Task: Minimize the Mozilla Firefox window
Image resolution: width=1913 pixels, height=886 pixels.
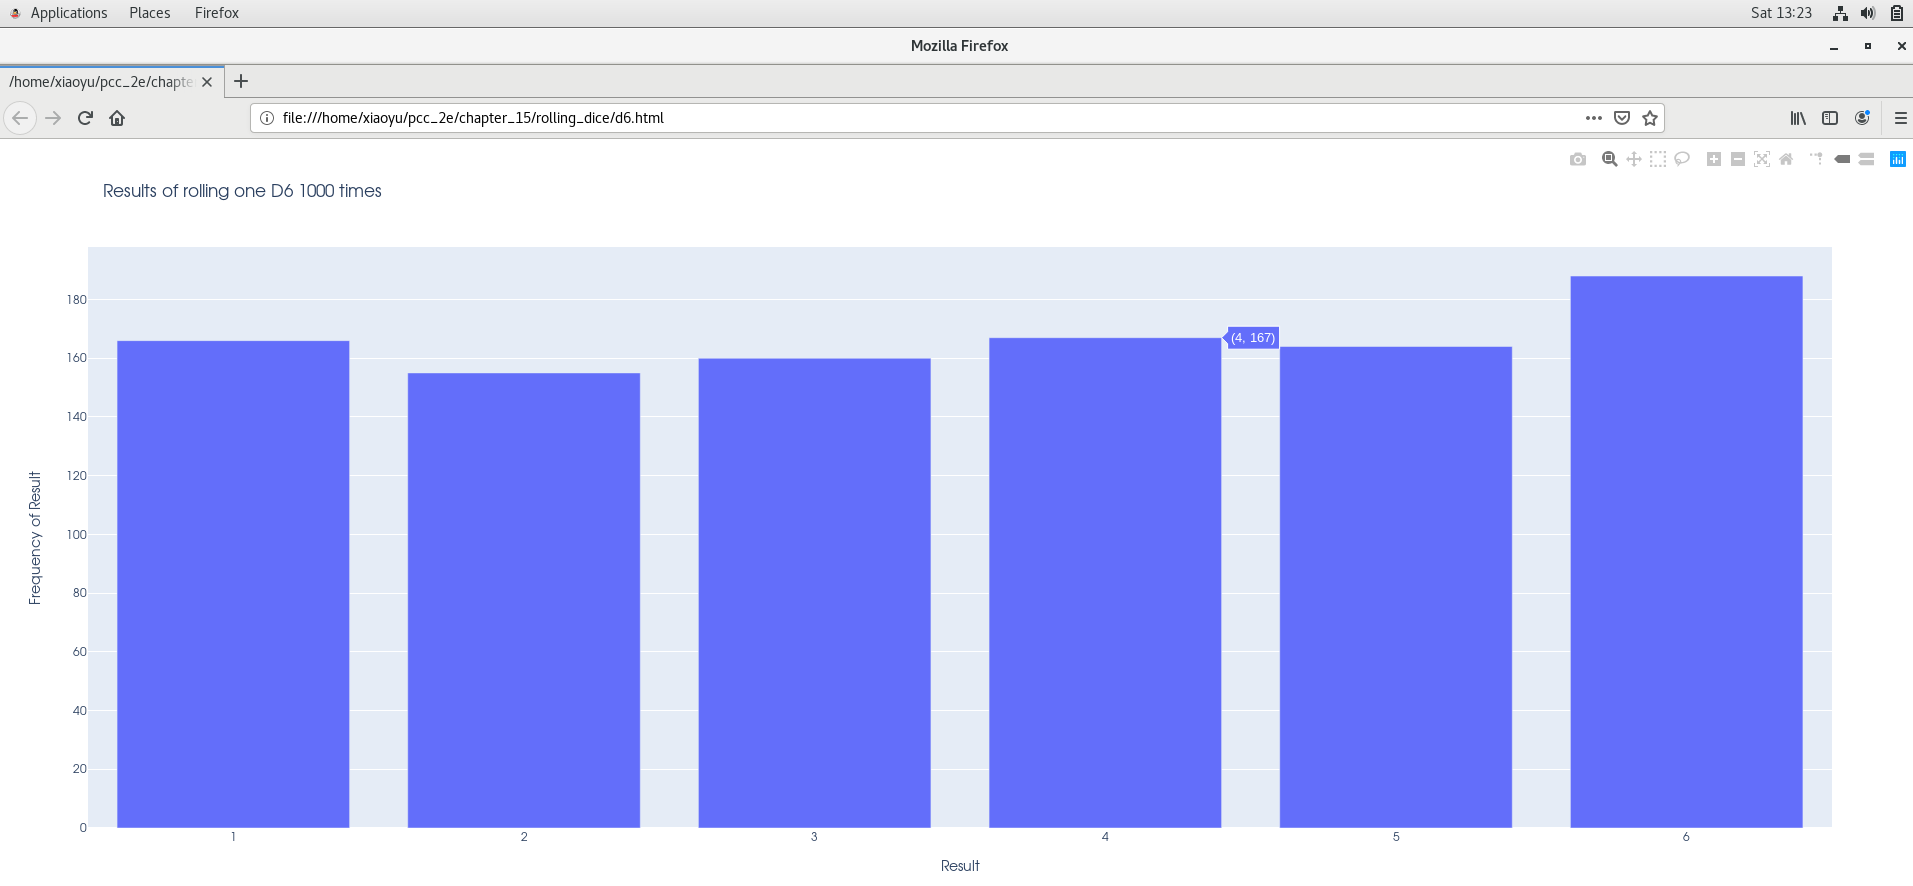Action: 1834,46
